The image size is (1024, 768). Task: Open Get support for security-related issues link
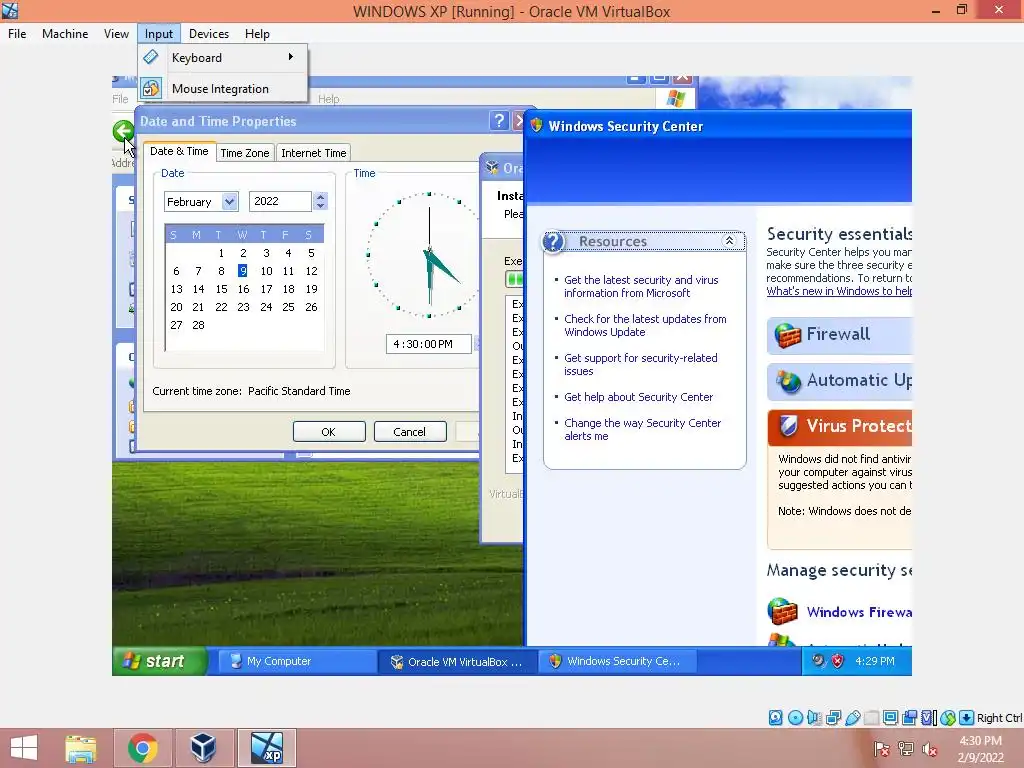click(x=641, y=364)
